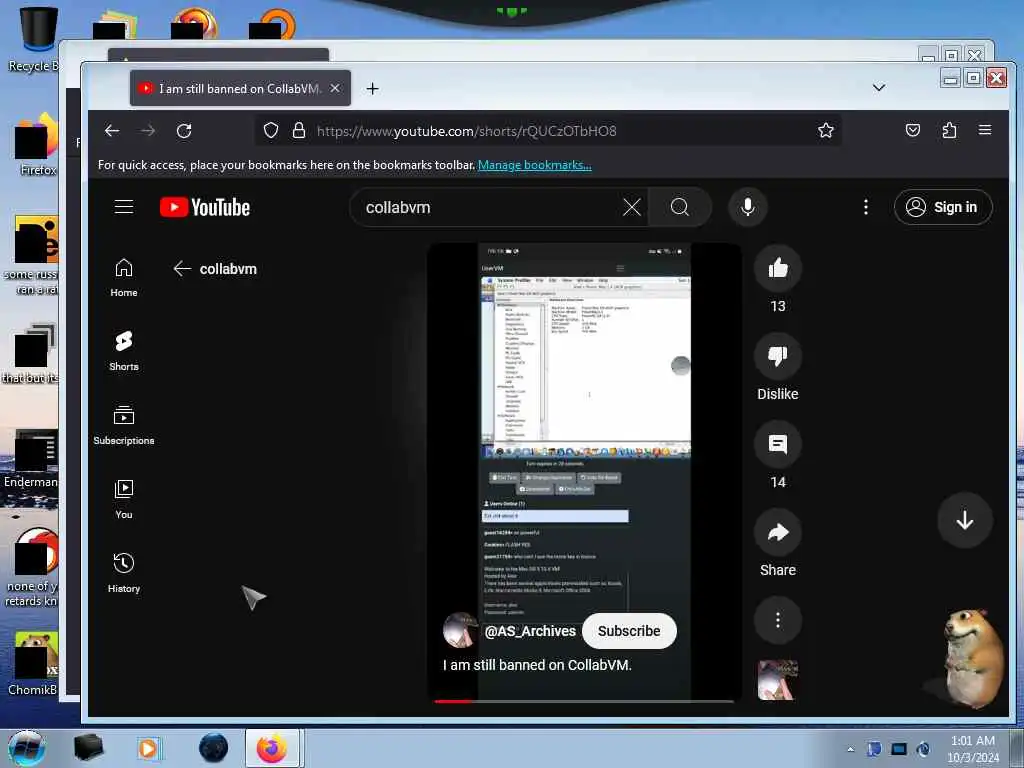The height and width of the screenshot is (768, 1024).
Task: Show hidden system tray icons
Action: (850, 749)
